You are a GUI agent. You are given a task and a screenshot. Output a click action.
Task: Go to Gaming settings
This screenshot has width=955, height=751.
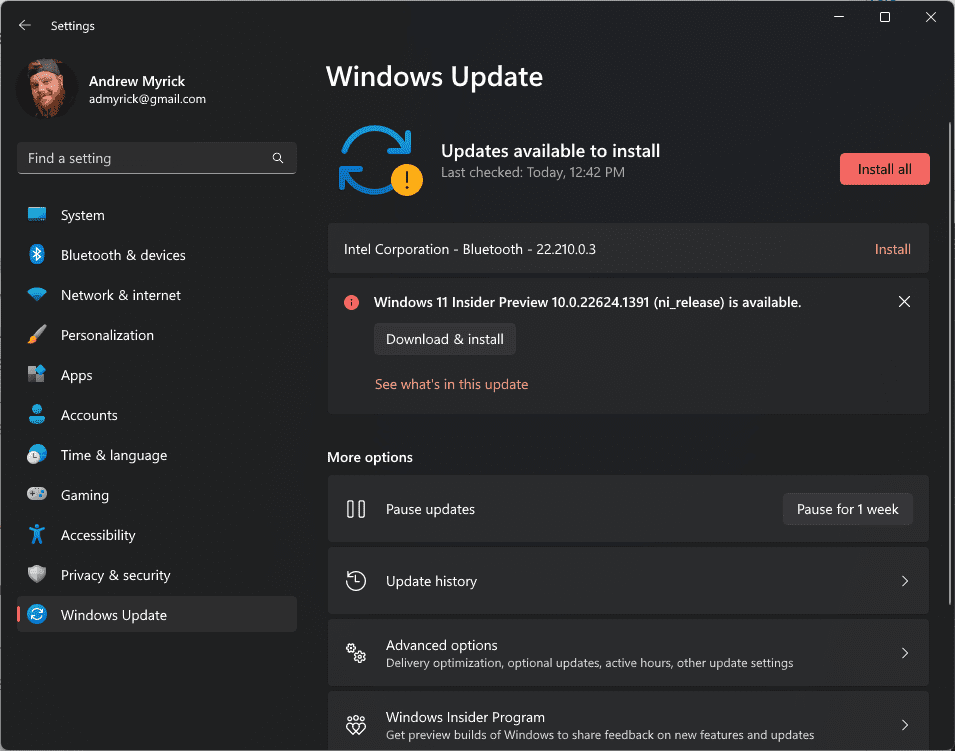click(157, 495)
